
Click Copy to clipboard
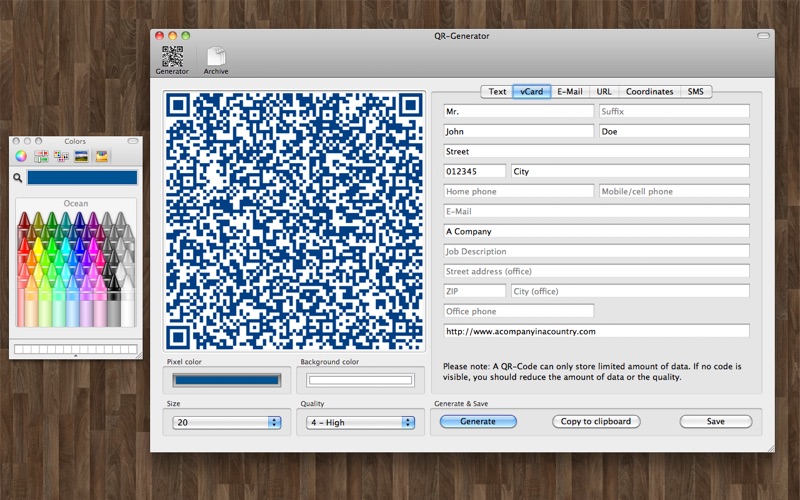point(596,421)
